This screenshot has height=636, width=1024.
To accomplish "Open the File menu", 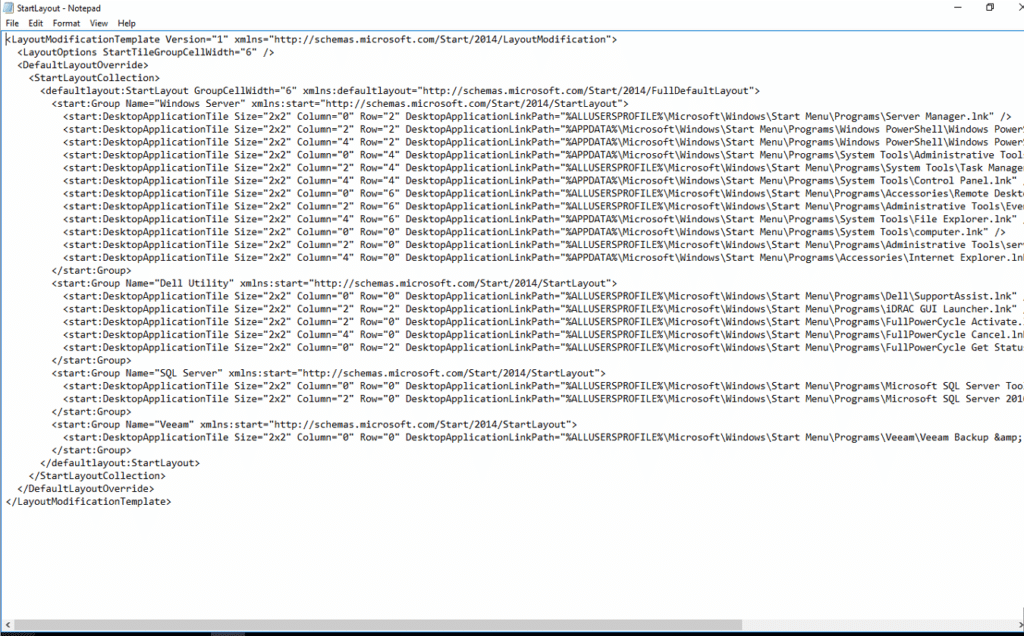I will click(12, 22).
